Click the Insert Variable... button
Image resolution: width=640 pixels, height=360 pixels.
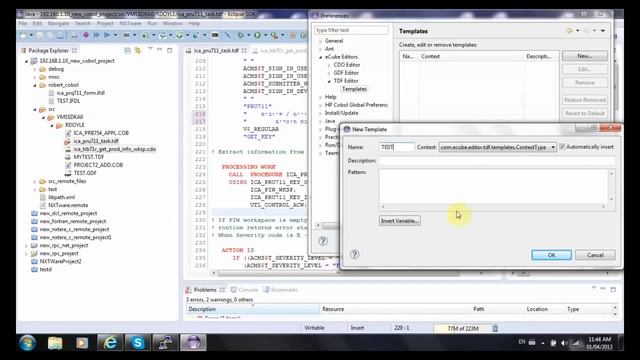[x=399, y=221]
